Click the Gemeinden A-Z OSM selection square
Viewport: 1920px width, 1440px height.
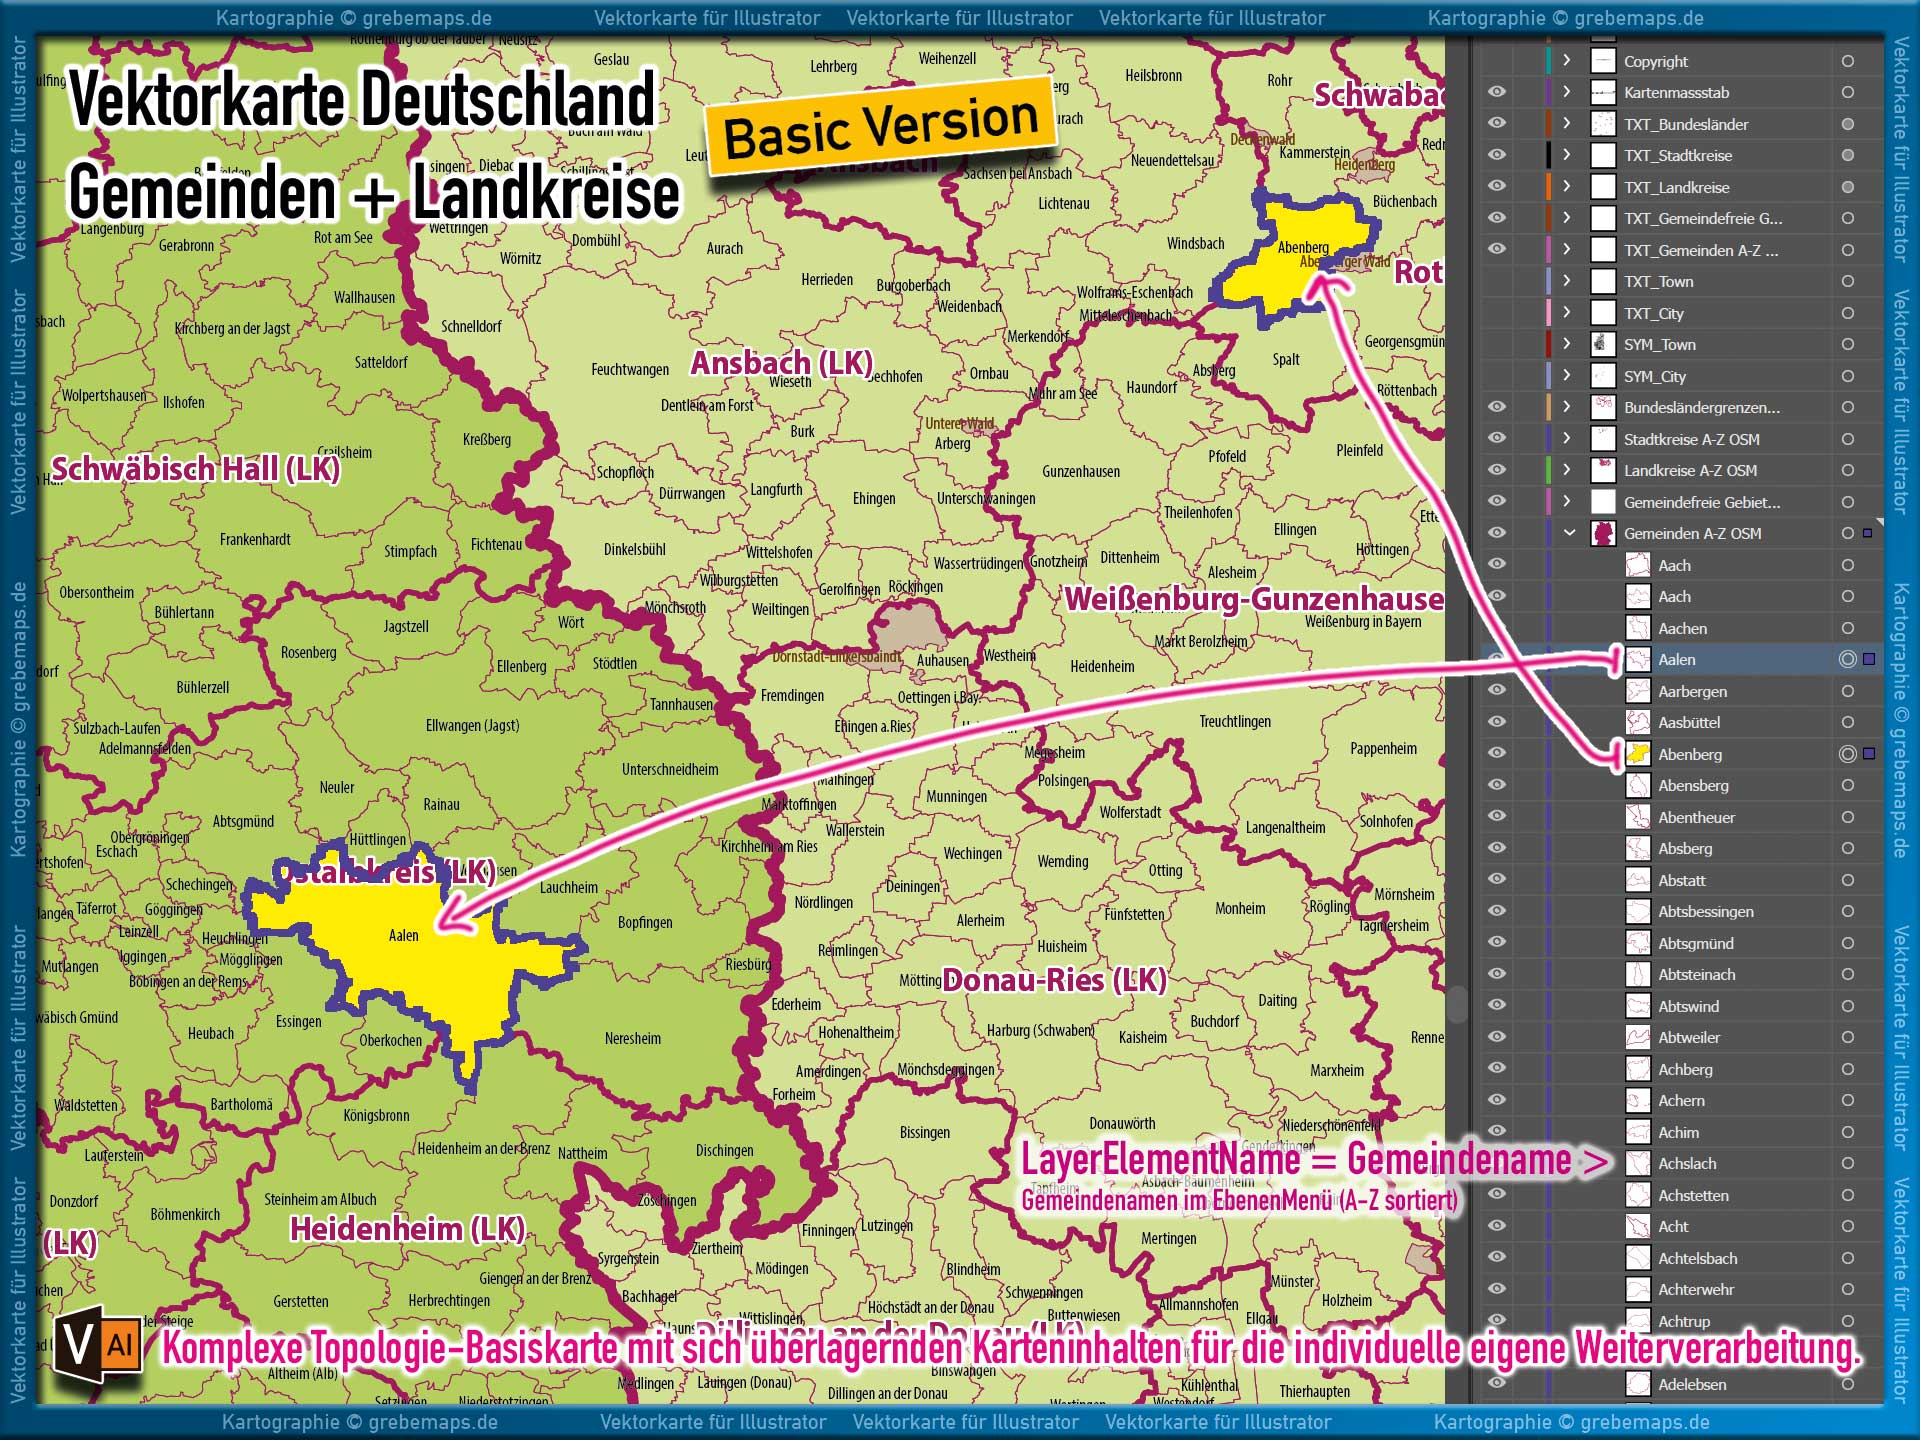click(1867, 533)
